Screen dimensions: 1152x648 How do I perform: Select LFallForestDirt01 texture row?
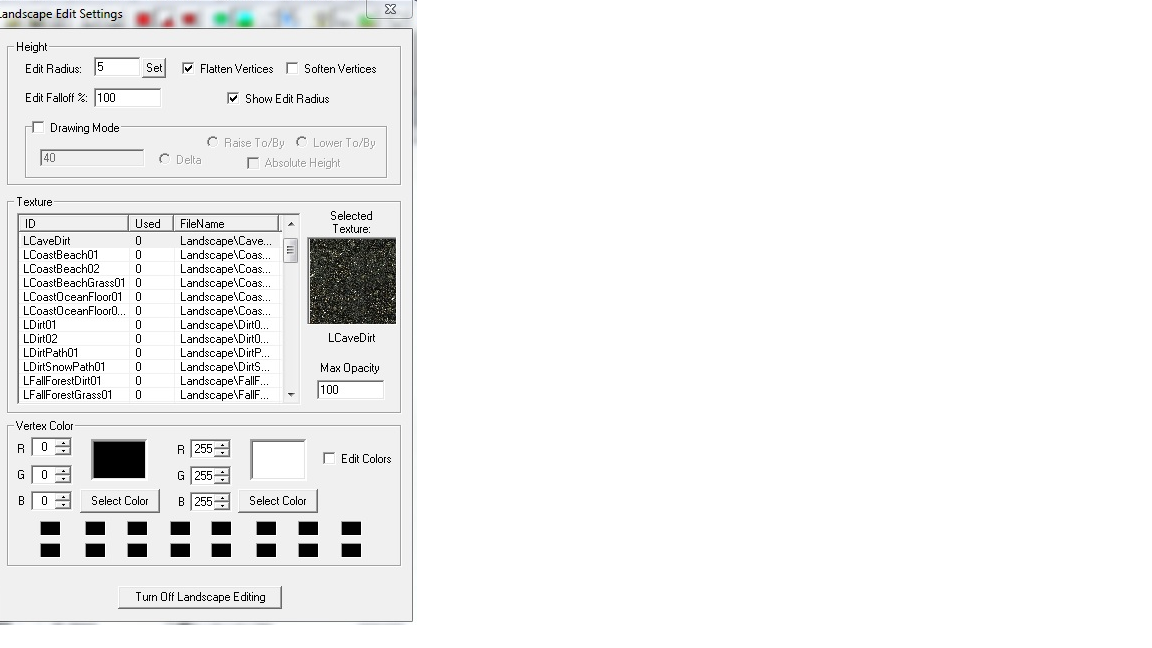(150, 381)
